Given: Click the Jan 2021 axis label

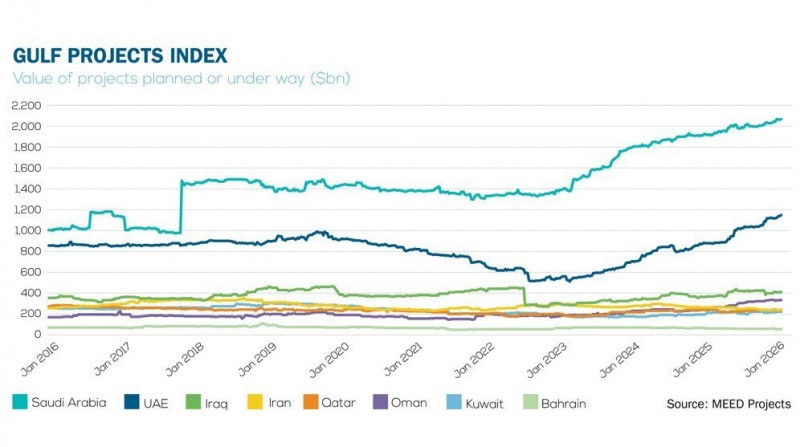Looking at the screenshot, I should click(x=402, y=358).
